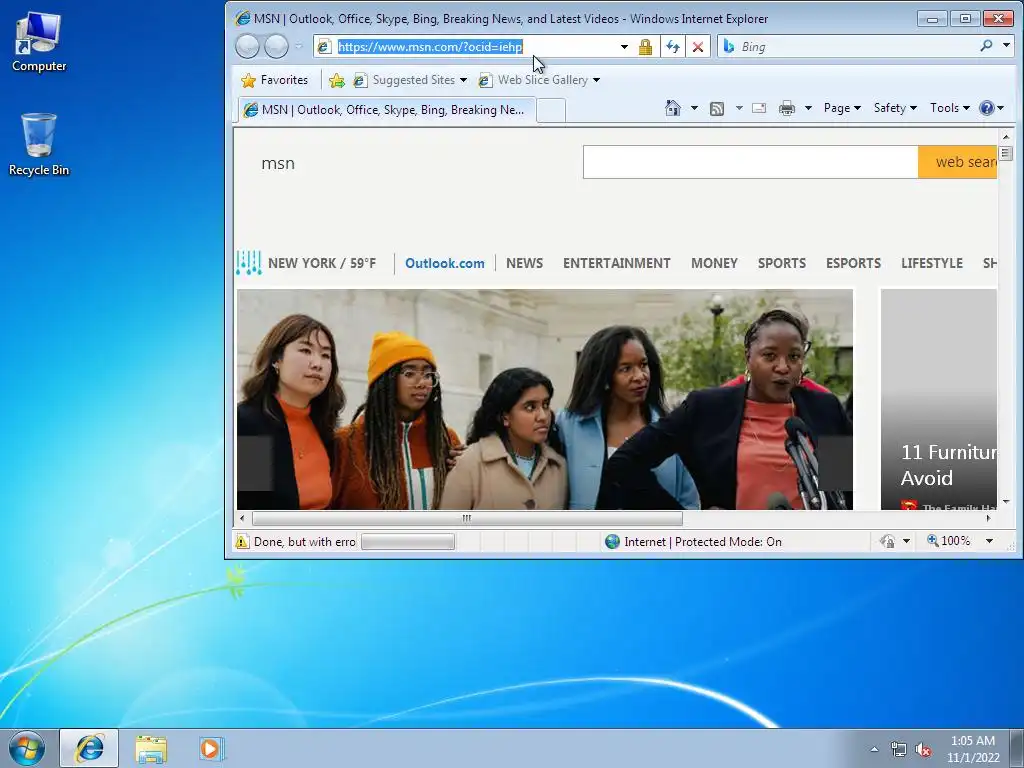The width and height of the screenshot is (1024, 768).
Task: Click the magnifier search icon in Bing box
Action: tap(986, 45)
